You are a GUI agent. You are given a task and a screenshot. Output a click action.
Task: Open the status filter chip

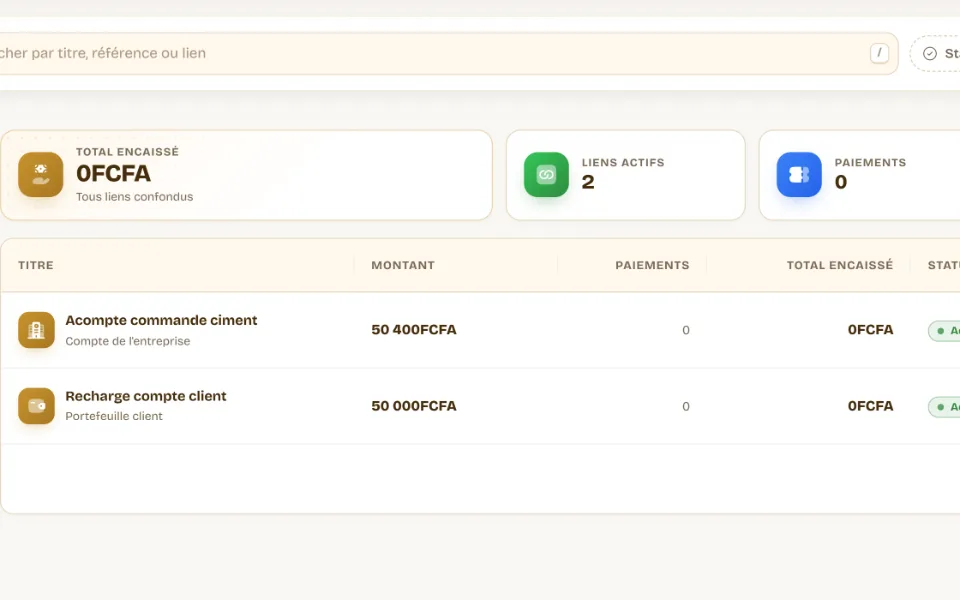[x=936, y=54]
